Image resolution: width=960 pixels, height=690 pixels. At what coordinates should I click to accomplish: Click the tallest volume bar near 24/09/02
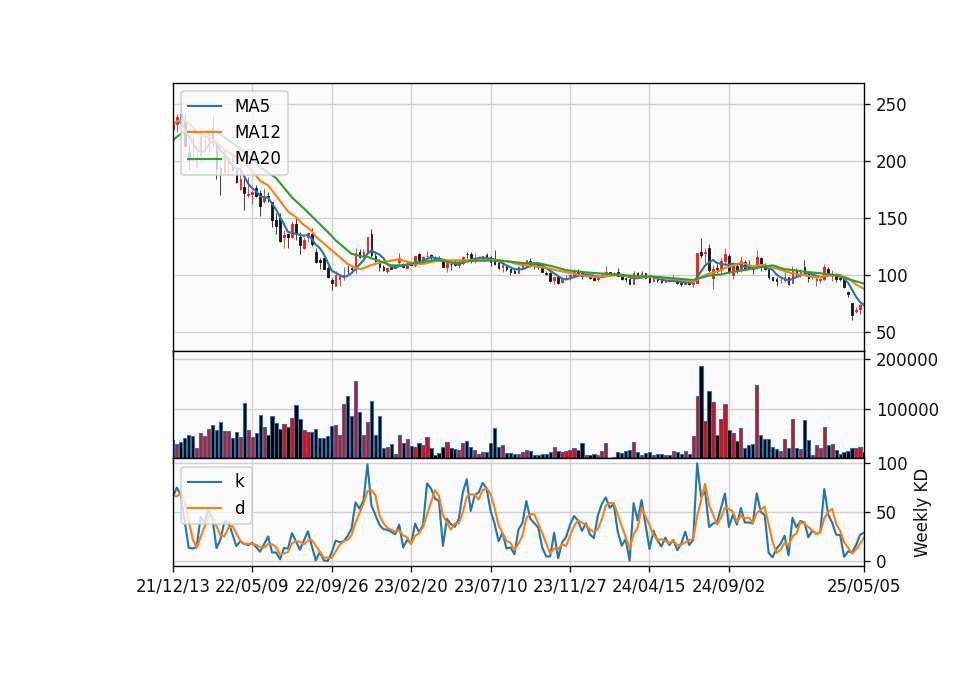702,412
